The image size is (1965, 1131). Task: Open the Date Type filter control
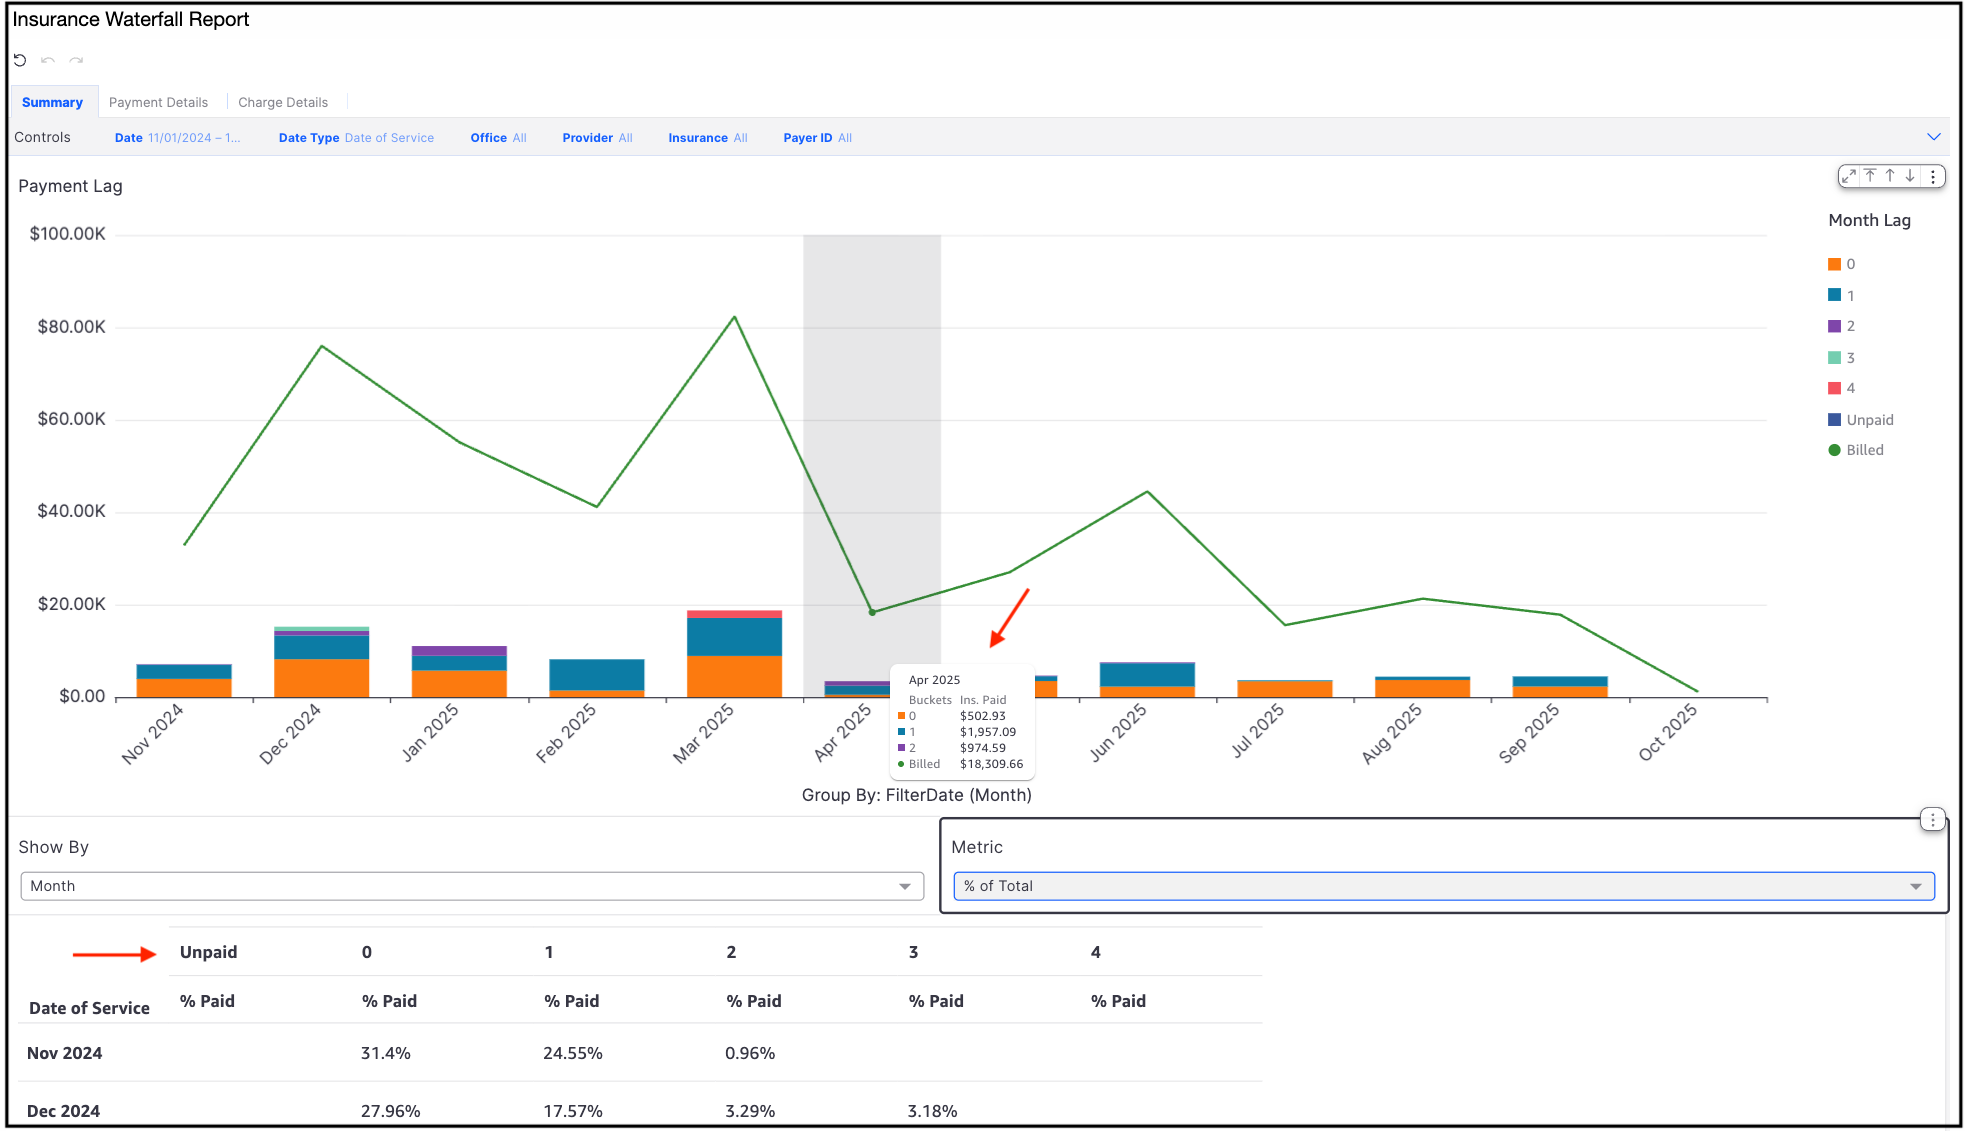click(356, 138)
